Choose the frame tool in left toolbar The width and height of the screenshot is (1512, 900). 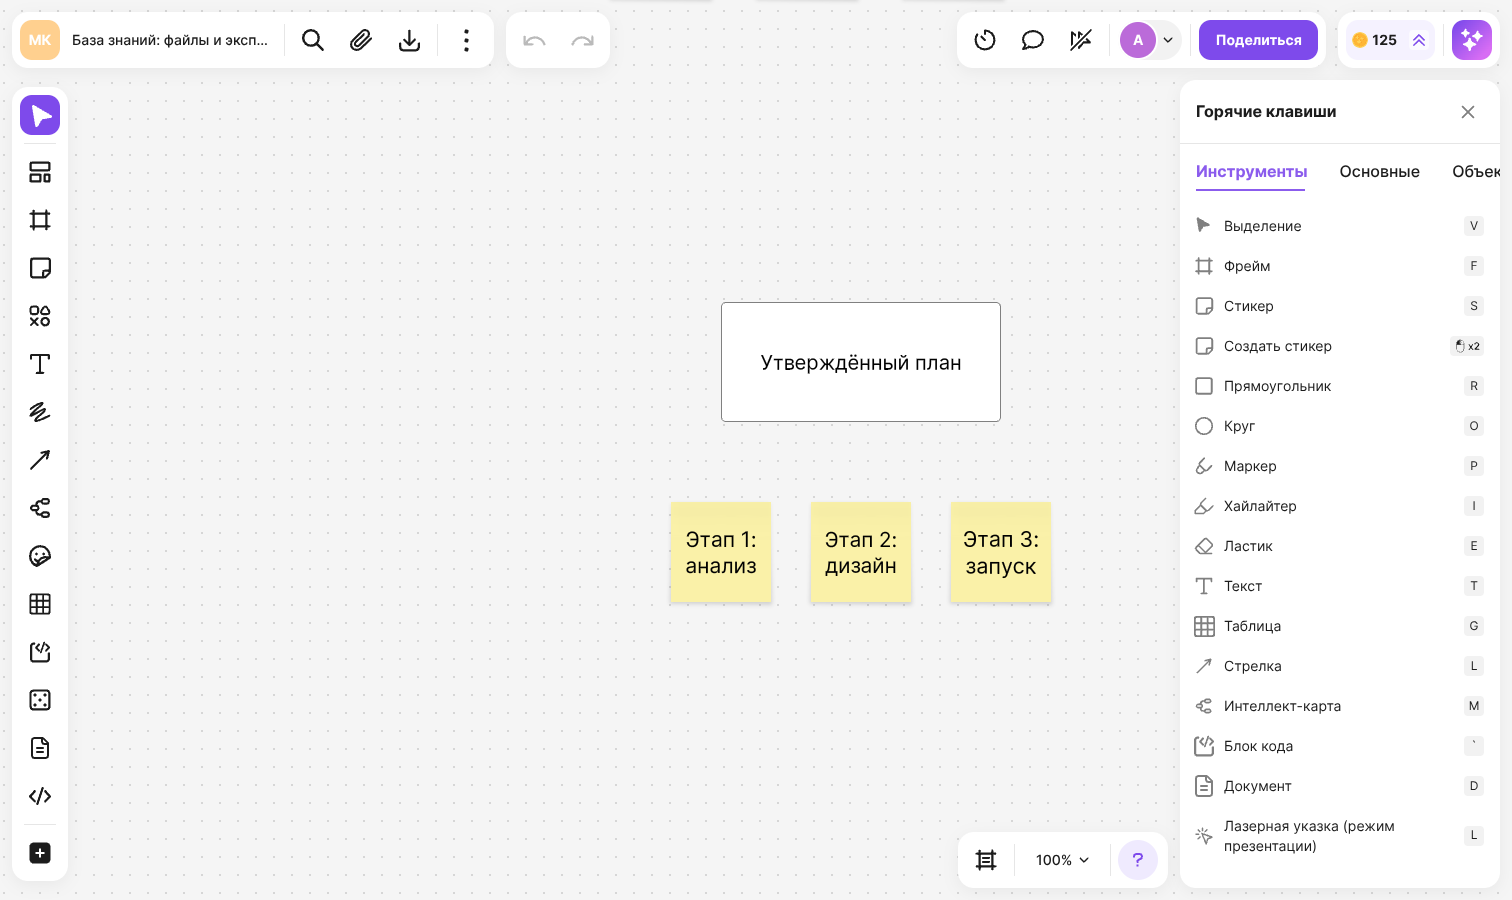point(40,220)
